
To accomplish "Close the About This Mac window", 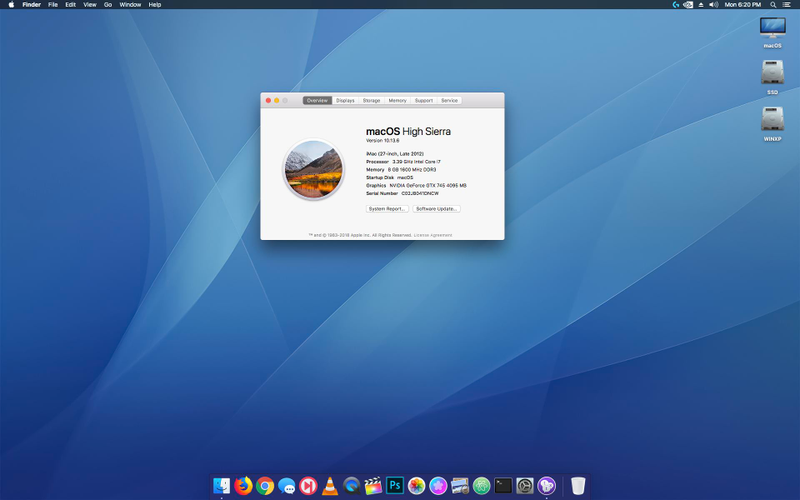I will [x=268, y=101].
